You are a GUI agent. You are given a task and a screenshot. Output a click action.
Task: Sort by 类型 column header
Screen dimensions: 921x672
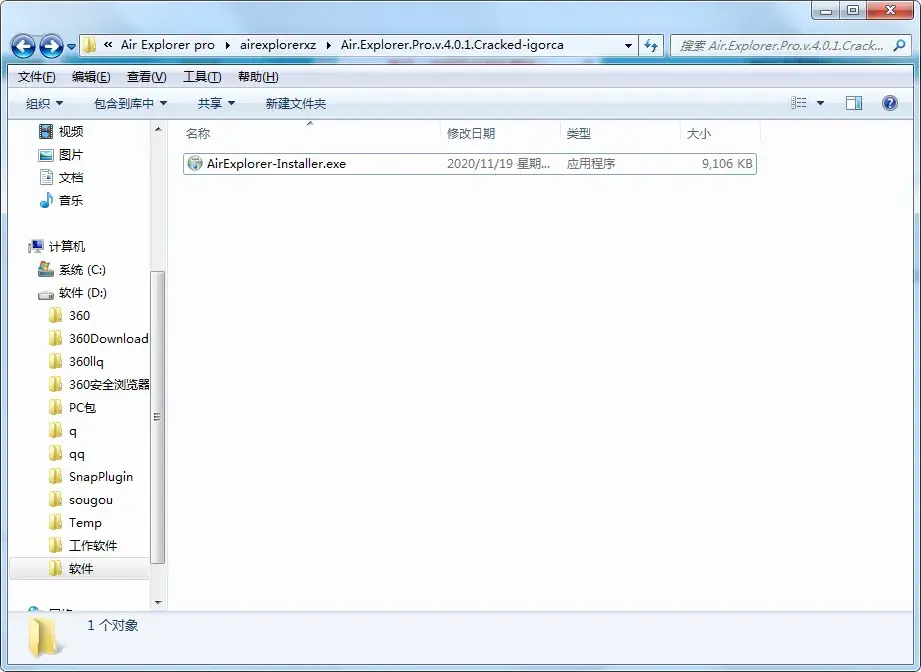pyautogui.click(x=620, y=133)
